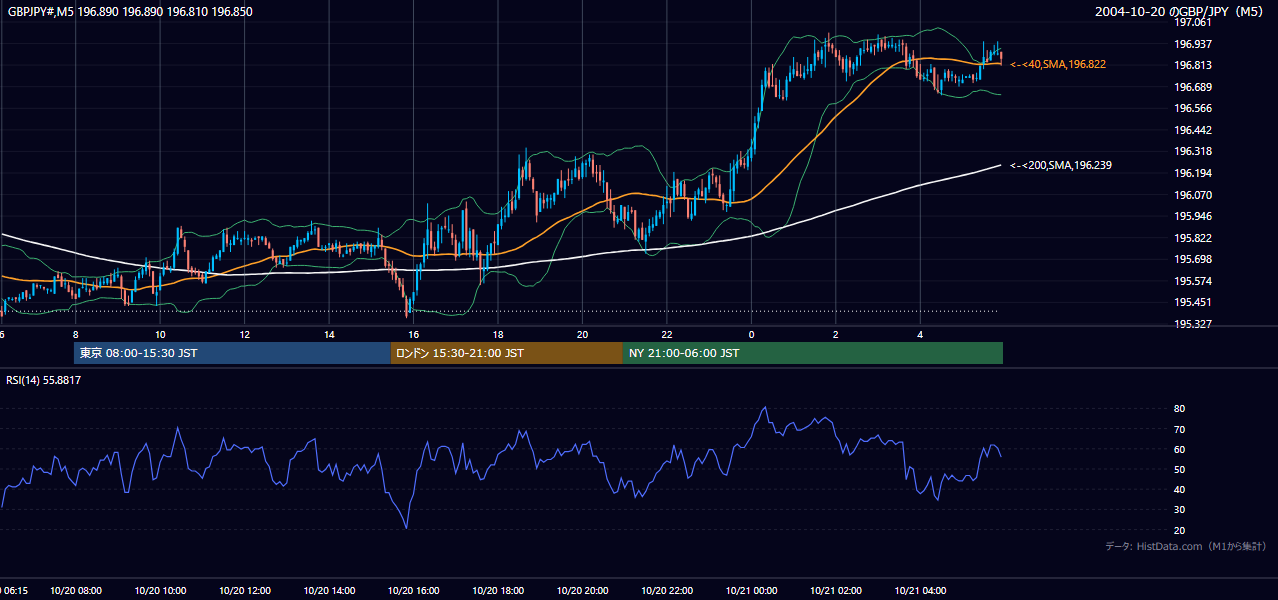This screenshot has width=1278, height=600.
Task: Click the 10/20 14:00 time axis label
Action: pos(329,590)
